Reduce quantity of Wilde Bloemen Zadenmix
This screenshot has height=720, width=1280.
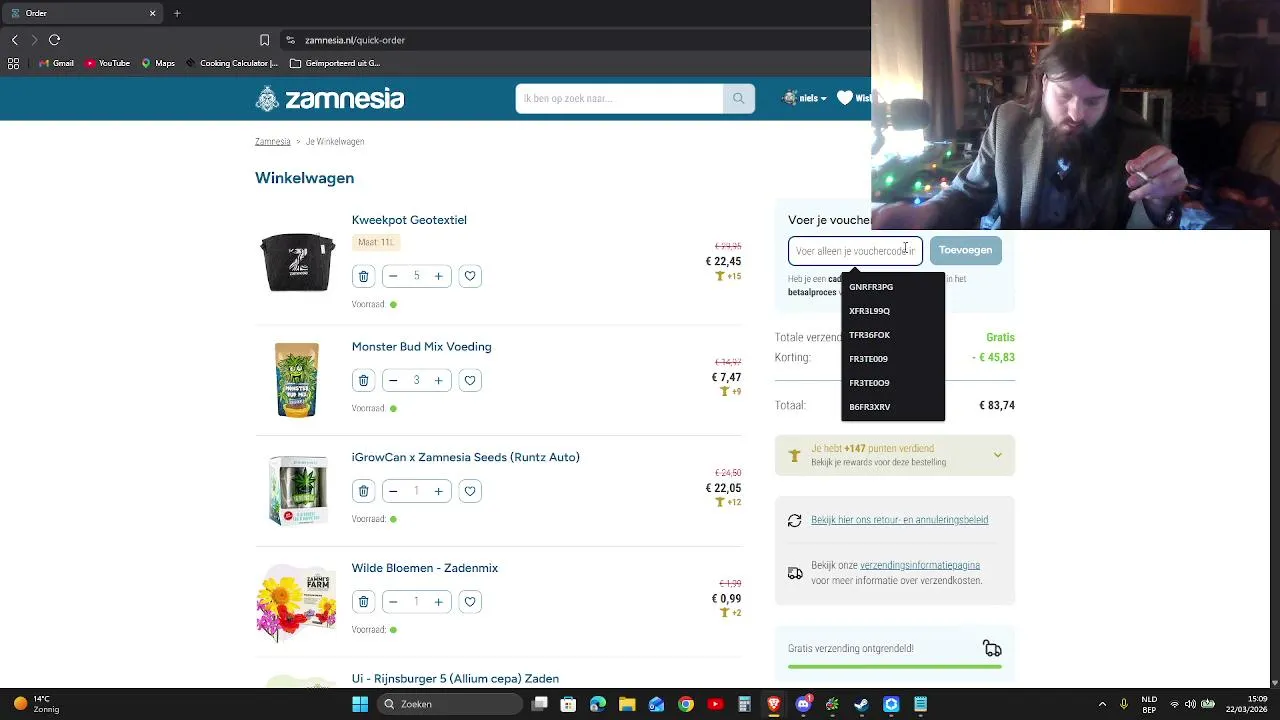393,602
